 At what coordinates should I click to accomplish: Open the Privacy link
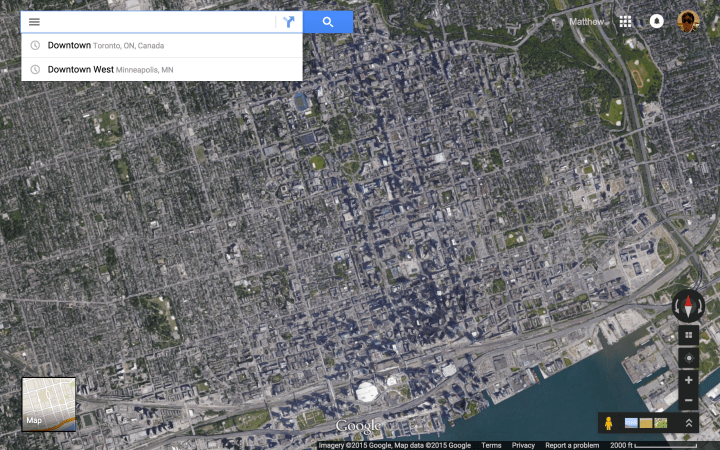tap(523, 445)
